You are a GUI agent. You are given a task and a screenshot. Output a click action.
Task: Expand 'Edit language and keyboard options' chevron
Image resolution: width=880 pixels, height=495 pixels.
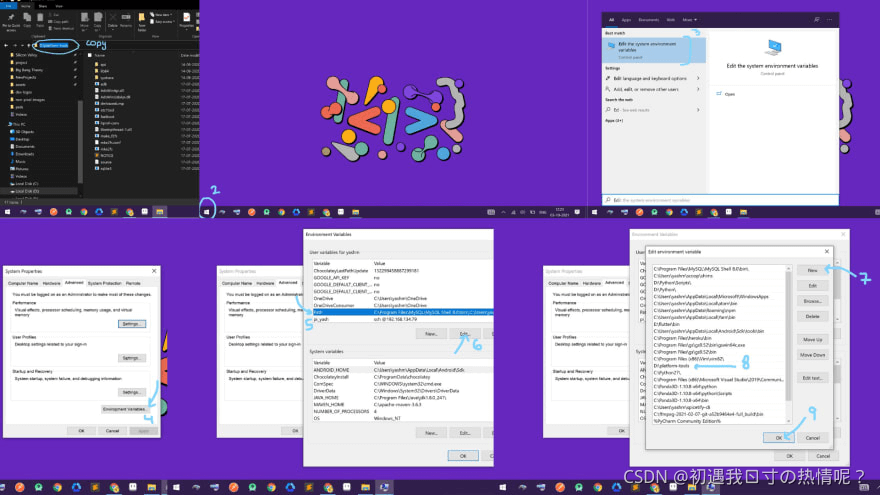[698, 78]
